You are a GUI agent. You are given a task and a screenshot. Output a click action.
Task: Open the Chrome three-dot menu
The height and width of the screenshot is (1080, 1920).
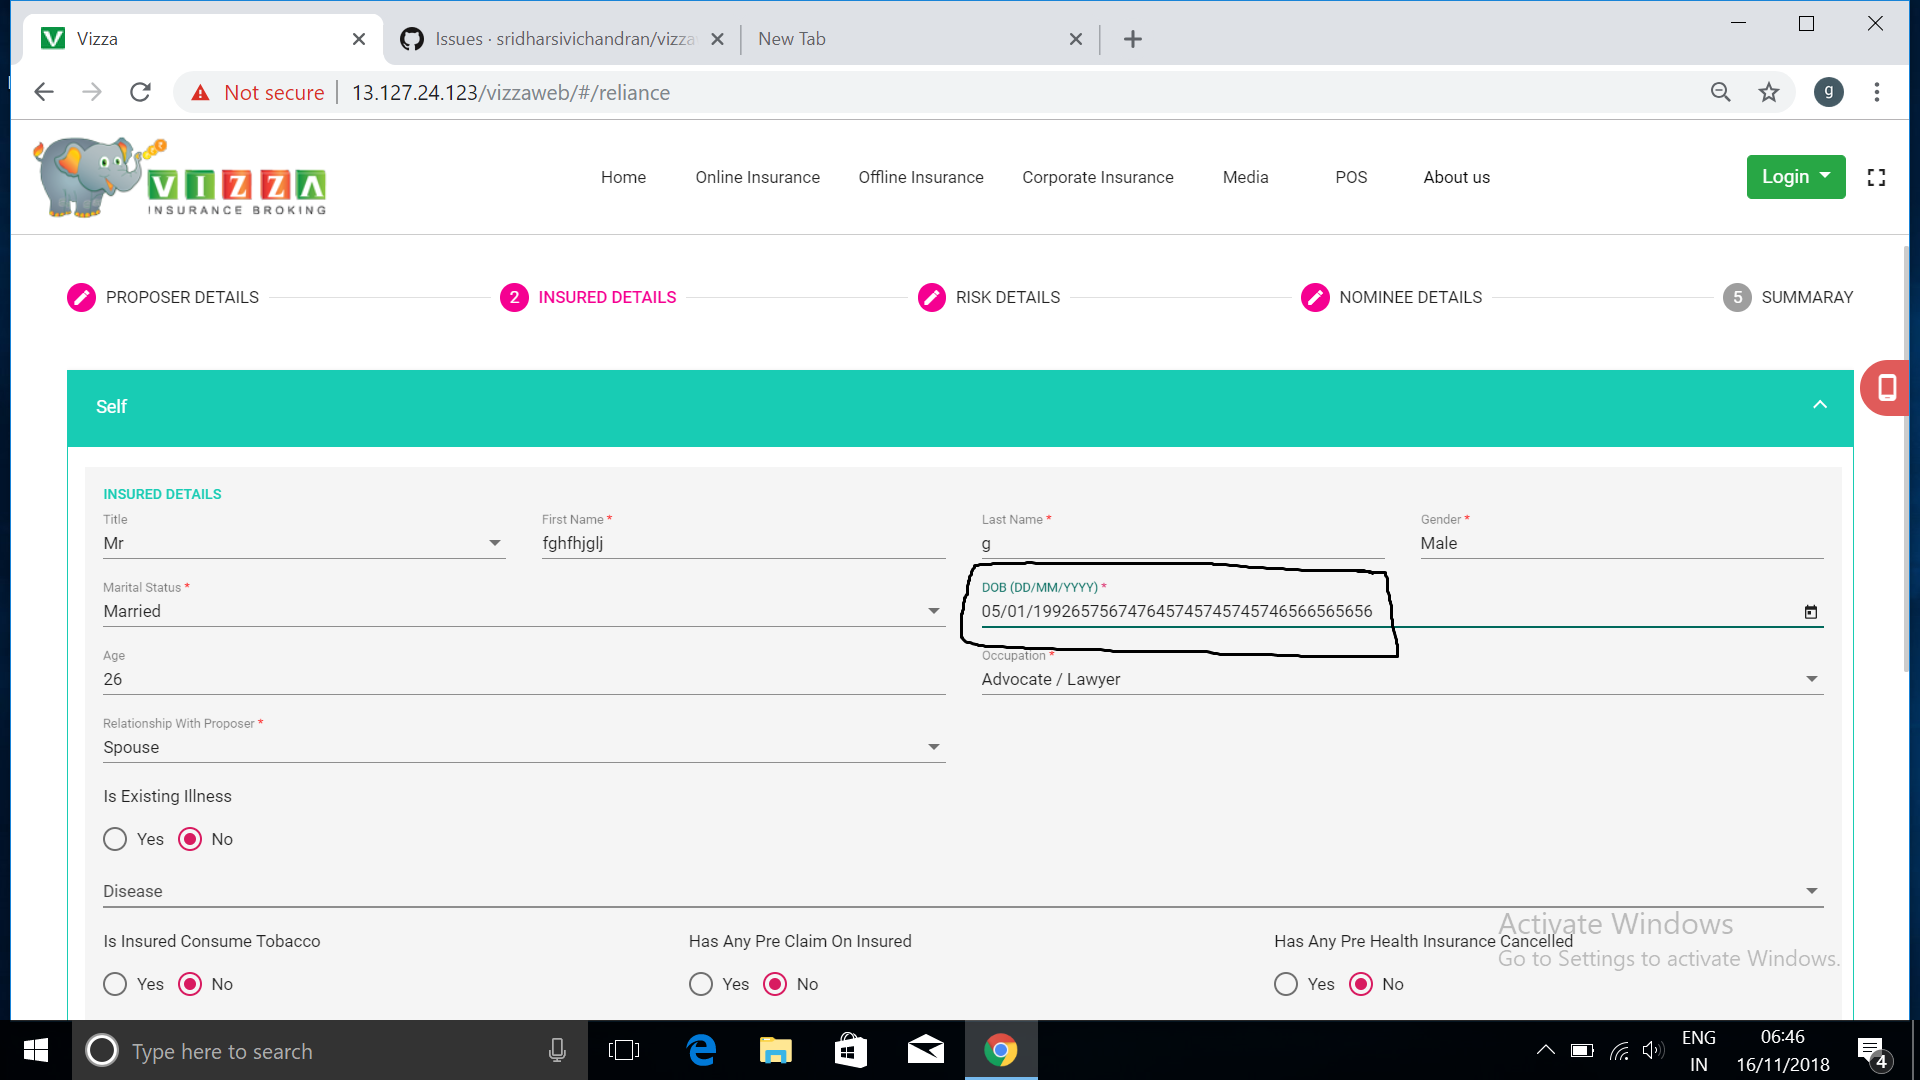tap(1877, 92)
